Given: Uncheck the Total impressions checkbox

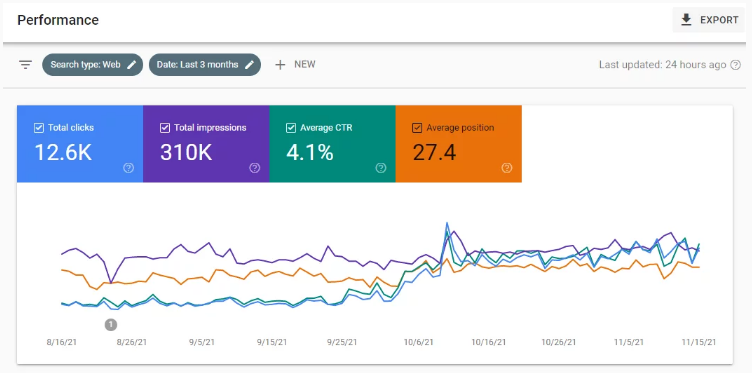Looking at the screenshot, I should tap(165, 128).
